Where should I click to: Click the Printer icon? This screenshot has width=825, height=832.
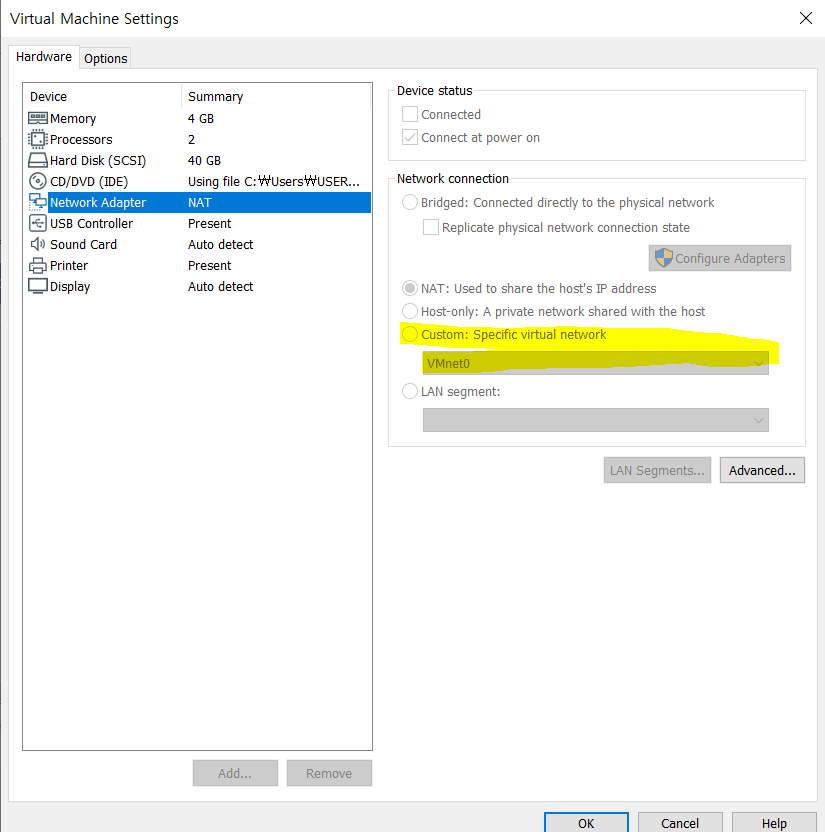(38, 265)
